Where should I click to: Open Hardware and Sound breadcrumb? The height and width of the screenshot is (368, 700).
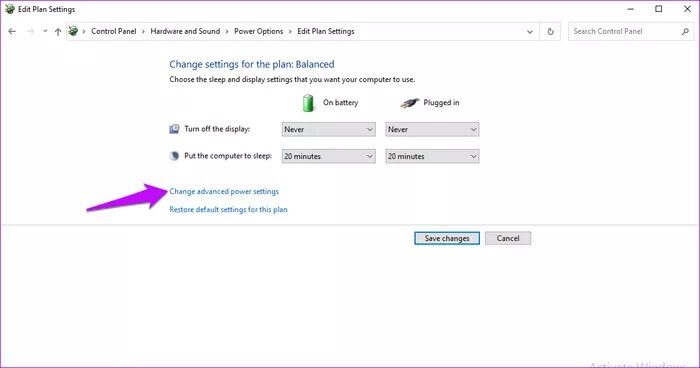point(185,31)
